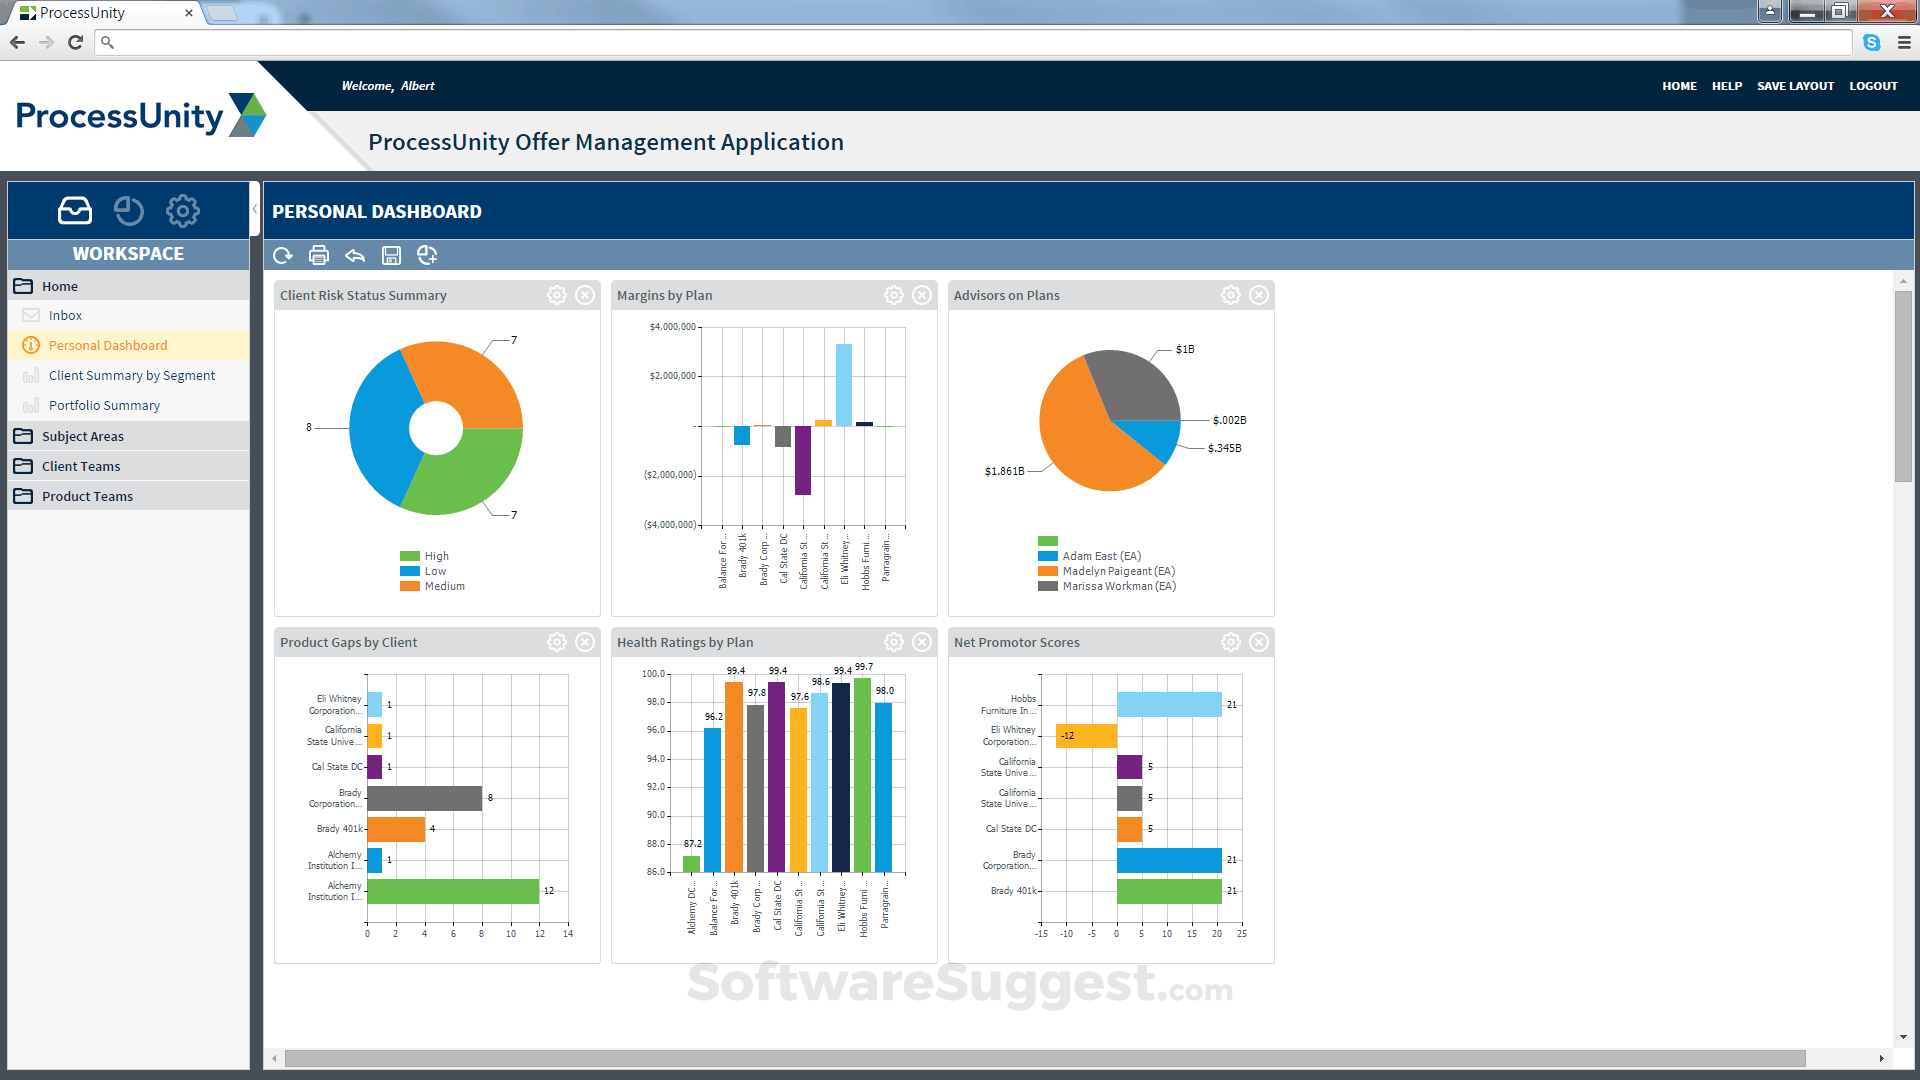Click the orange Medium color swatch in the legend
This screenshot has width=1920, height=1080.
click(x=408, y=586)
